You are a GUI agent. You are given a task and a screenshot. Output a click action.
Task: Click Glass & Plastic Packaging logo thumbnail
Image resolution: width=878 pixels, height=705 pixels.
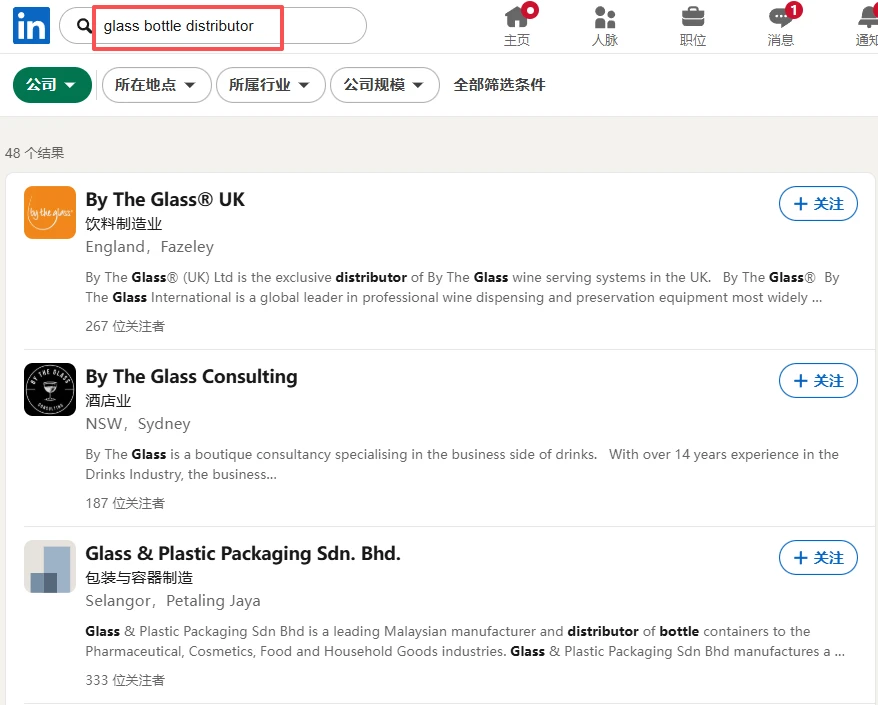pos(50,566)
